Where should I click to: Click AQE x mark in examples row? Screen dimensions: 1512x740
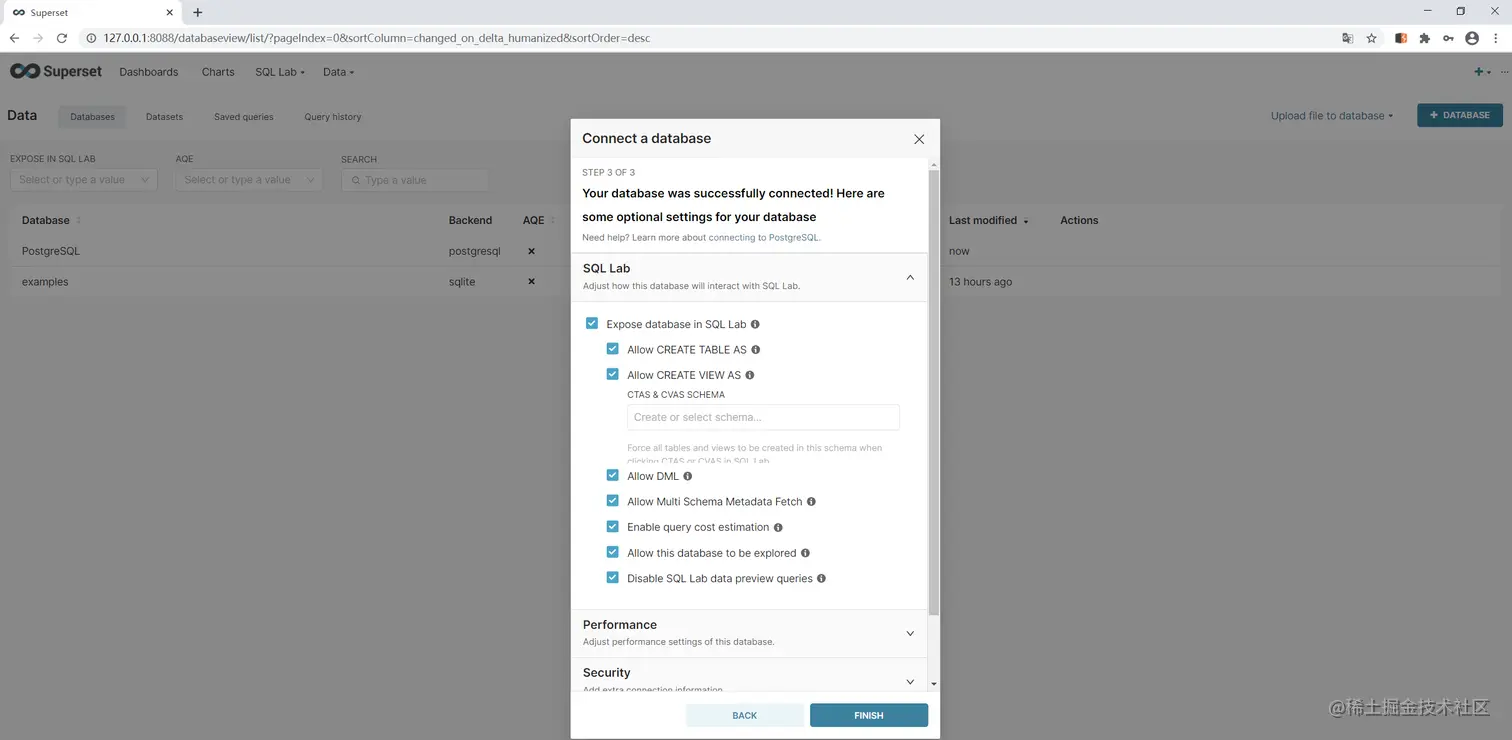point(531,282)
